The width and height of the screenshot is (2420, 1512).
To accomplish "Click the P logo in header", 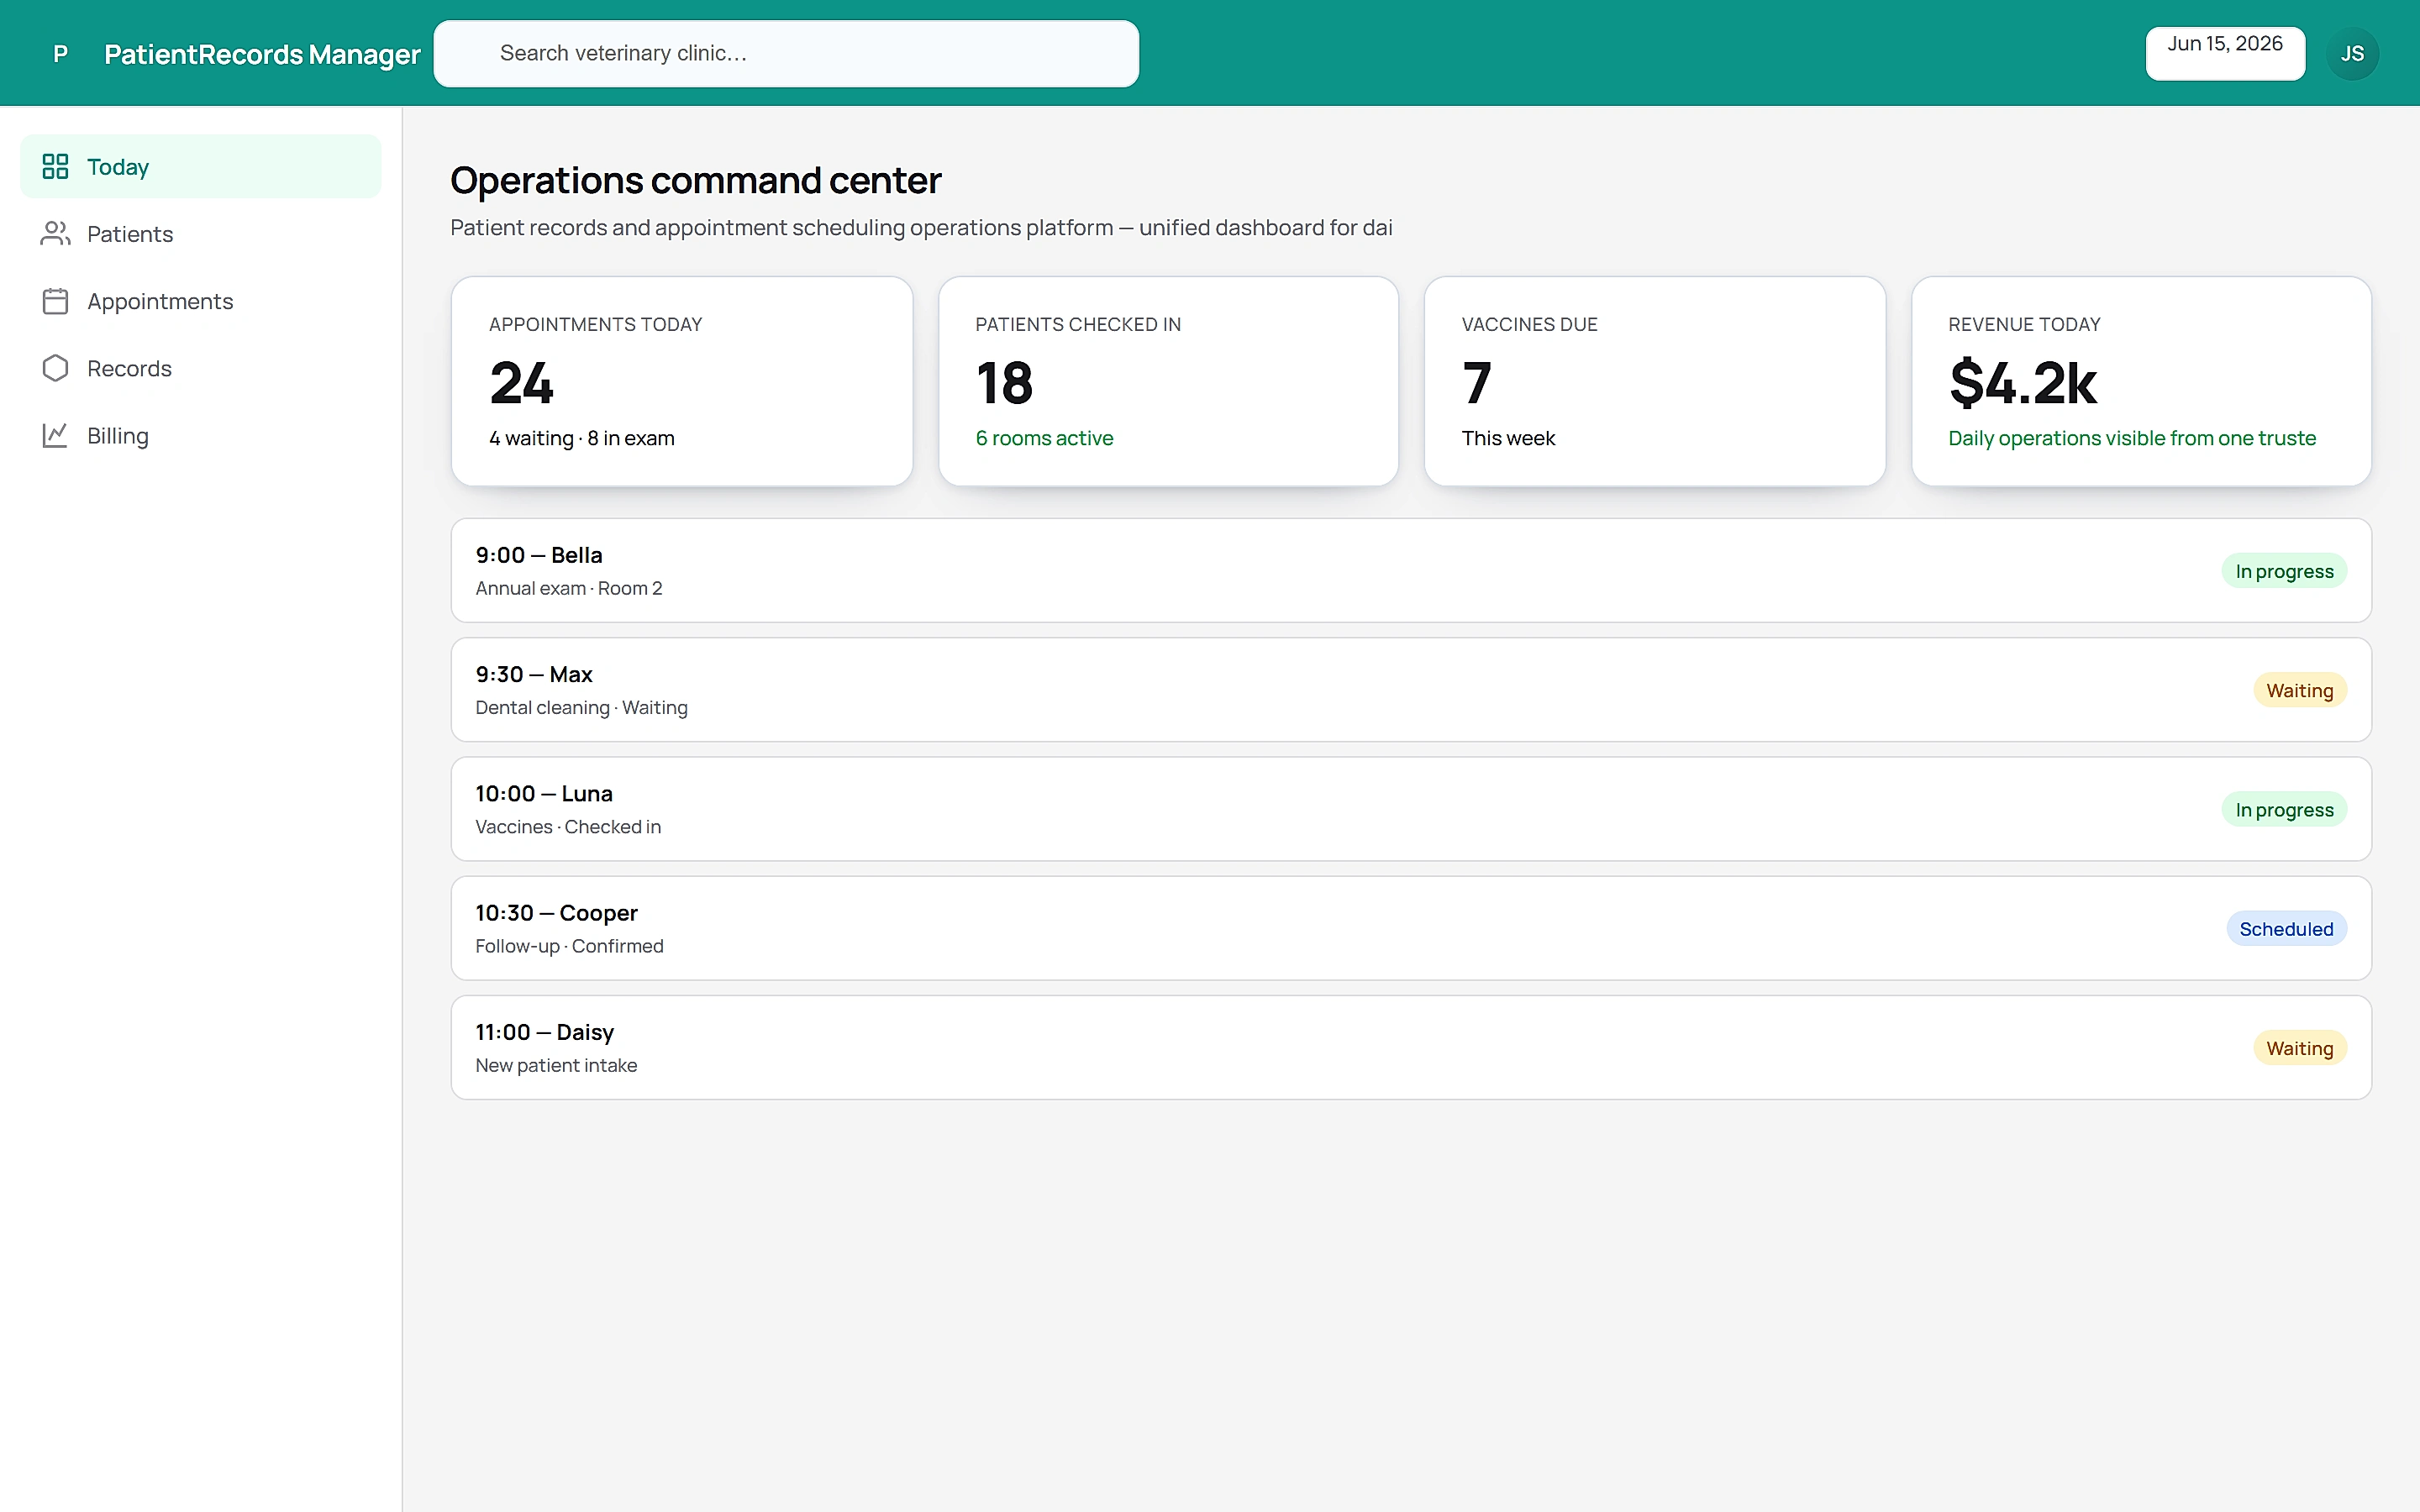I will pos(60,53).
